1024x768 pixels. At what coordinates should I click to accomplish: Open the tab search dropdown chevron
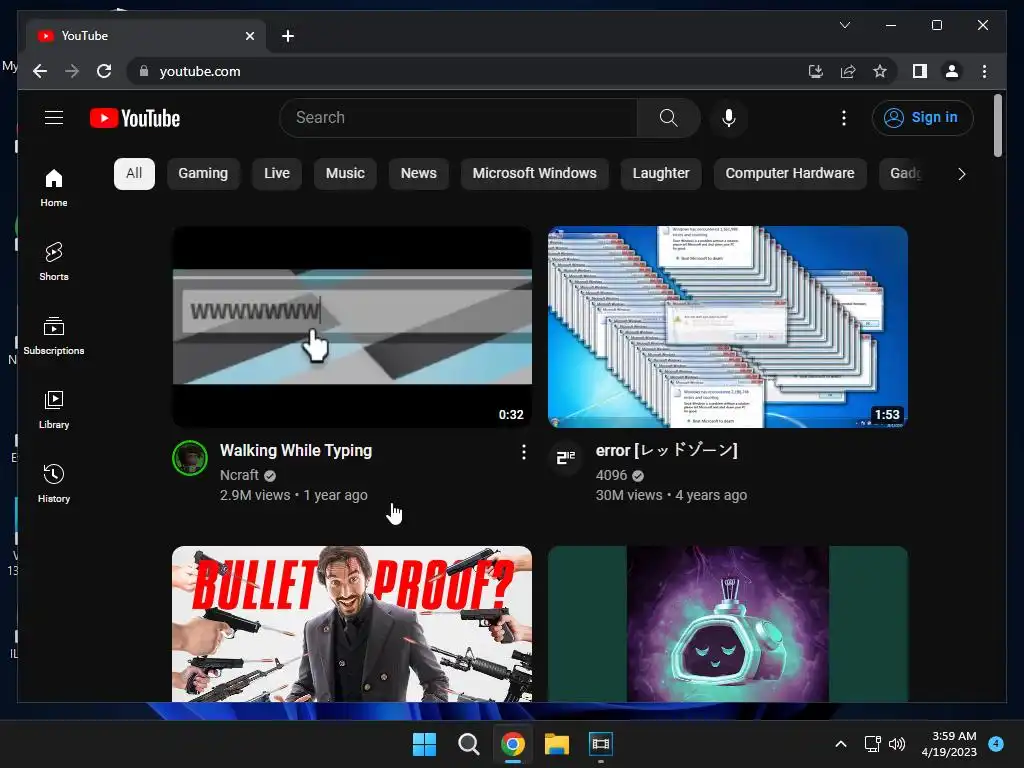844,25
